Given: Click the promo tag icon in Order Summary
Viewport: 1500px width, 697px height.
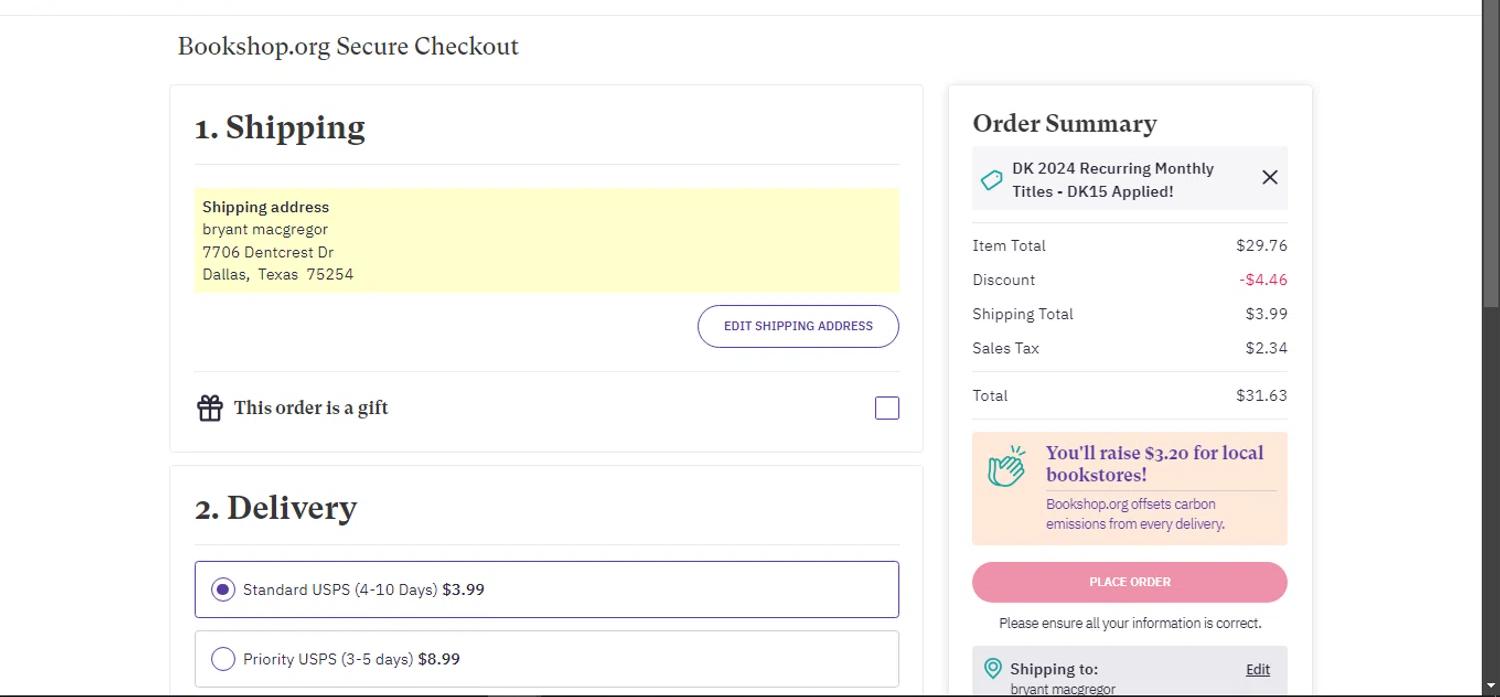Looking at the screenshot, I should pyautogui.click(x=991, y=180).
